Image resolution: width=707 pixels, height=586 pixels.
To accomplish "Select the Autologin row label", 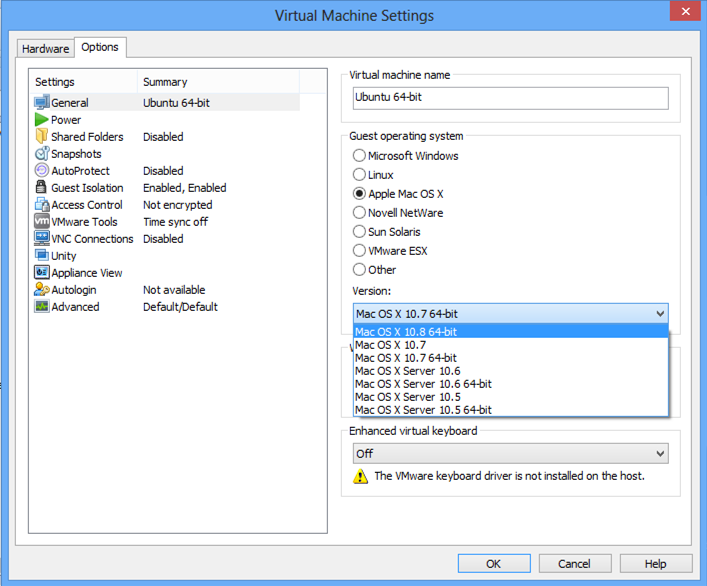I will [x=74, y=290].
